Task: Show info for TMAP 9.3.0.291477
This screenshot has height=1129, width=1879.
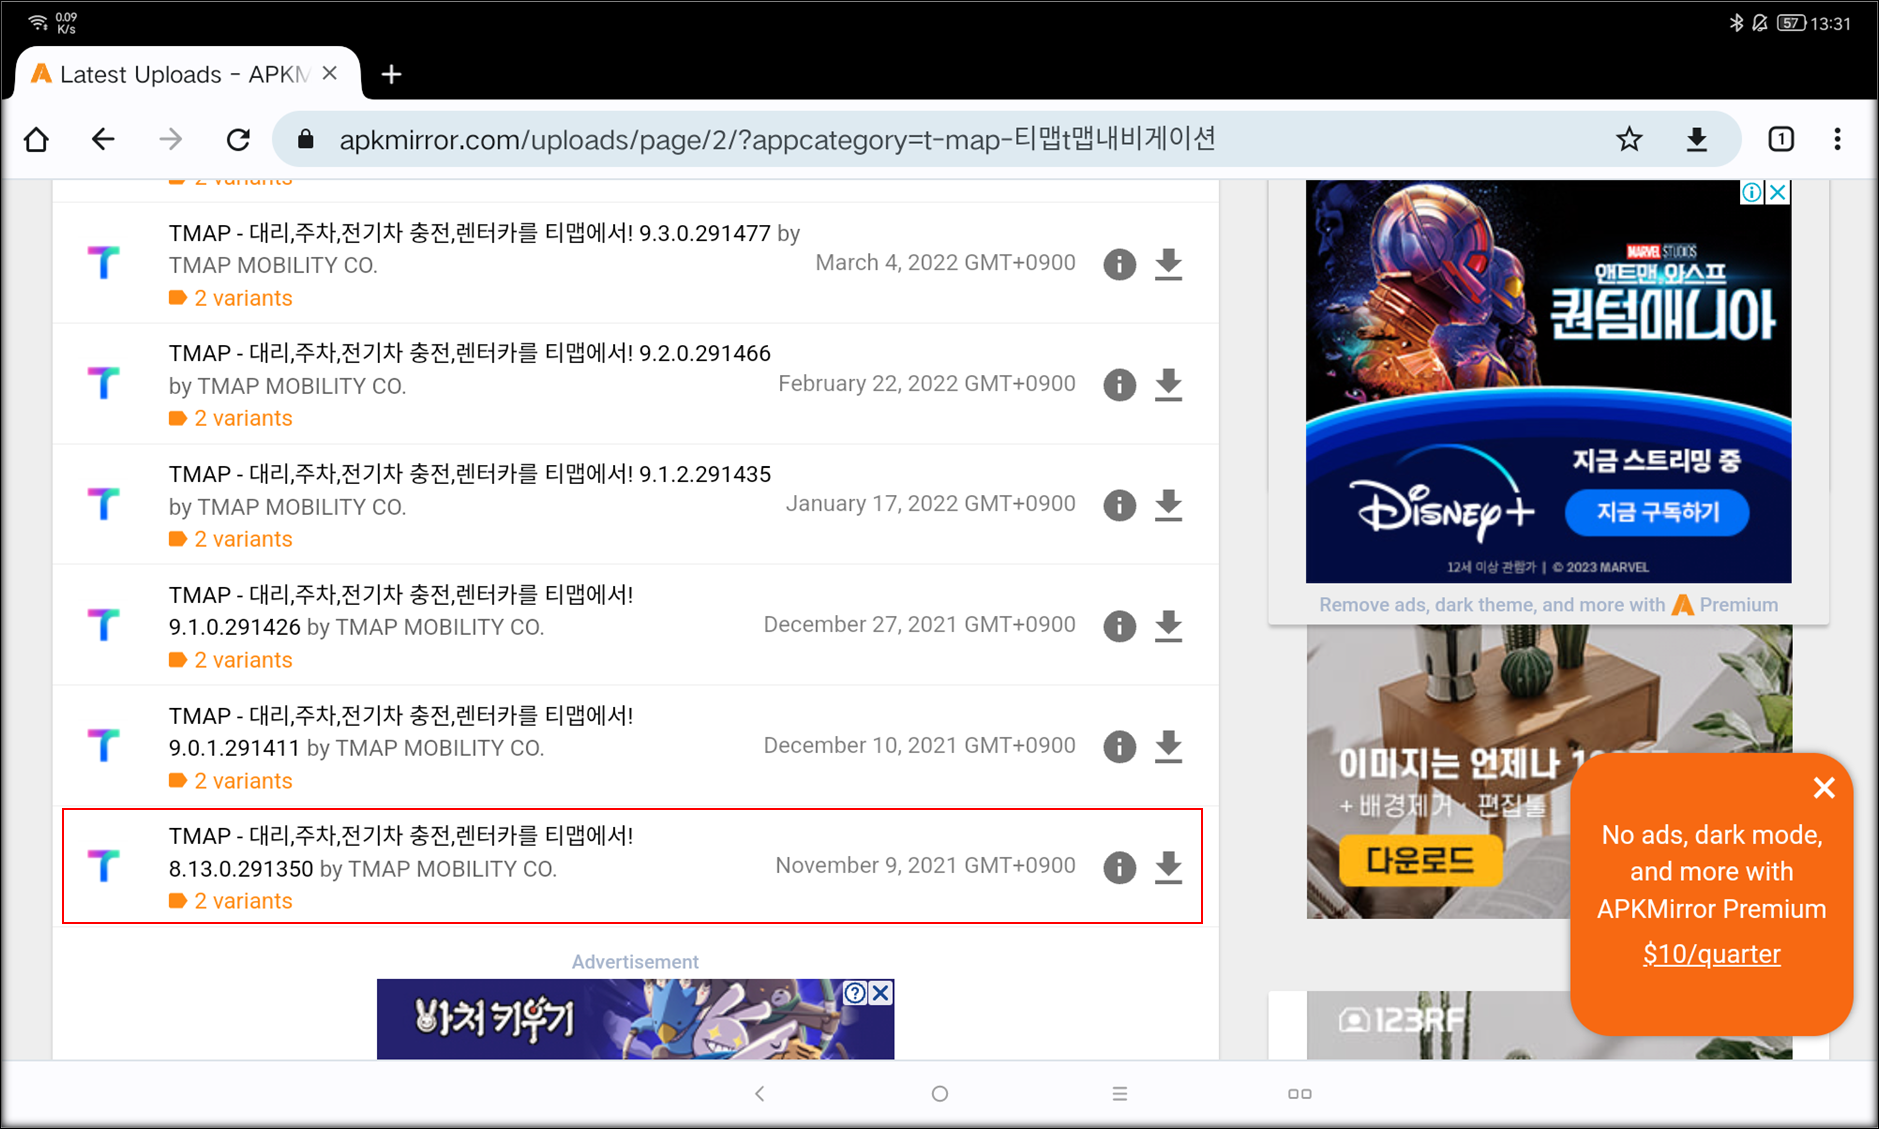Action: (x=1119, y=264)
